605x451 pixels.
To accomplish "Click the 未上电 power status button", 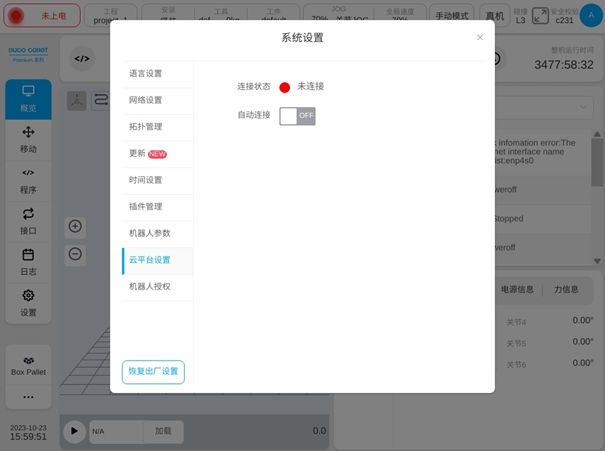I will [43, 15].
